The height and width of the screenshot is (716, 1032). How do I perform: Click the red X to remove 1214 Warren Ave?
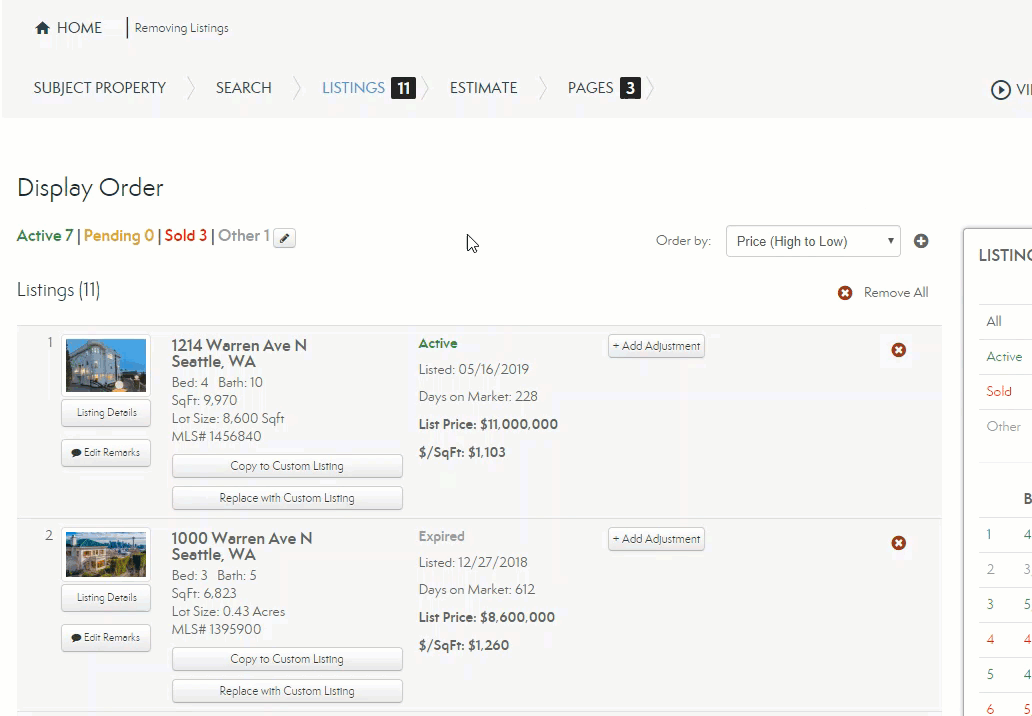897,350
